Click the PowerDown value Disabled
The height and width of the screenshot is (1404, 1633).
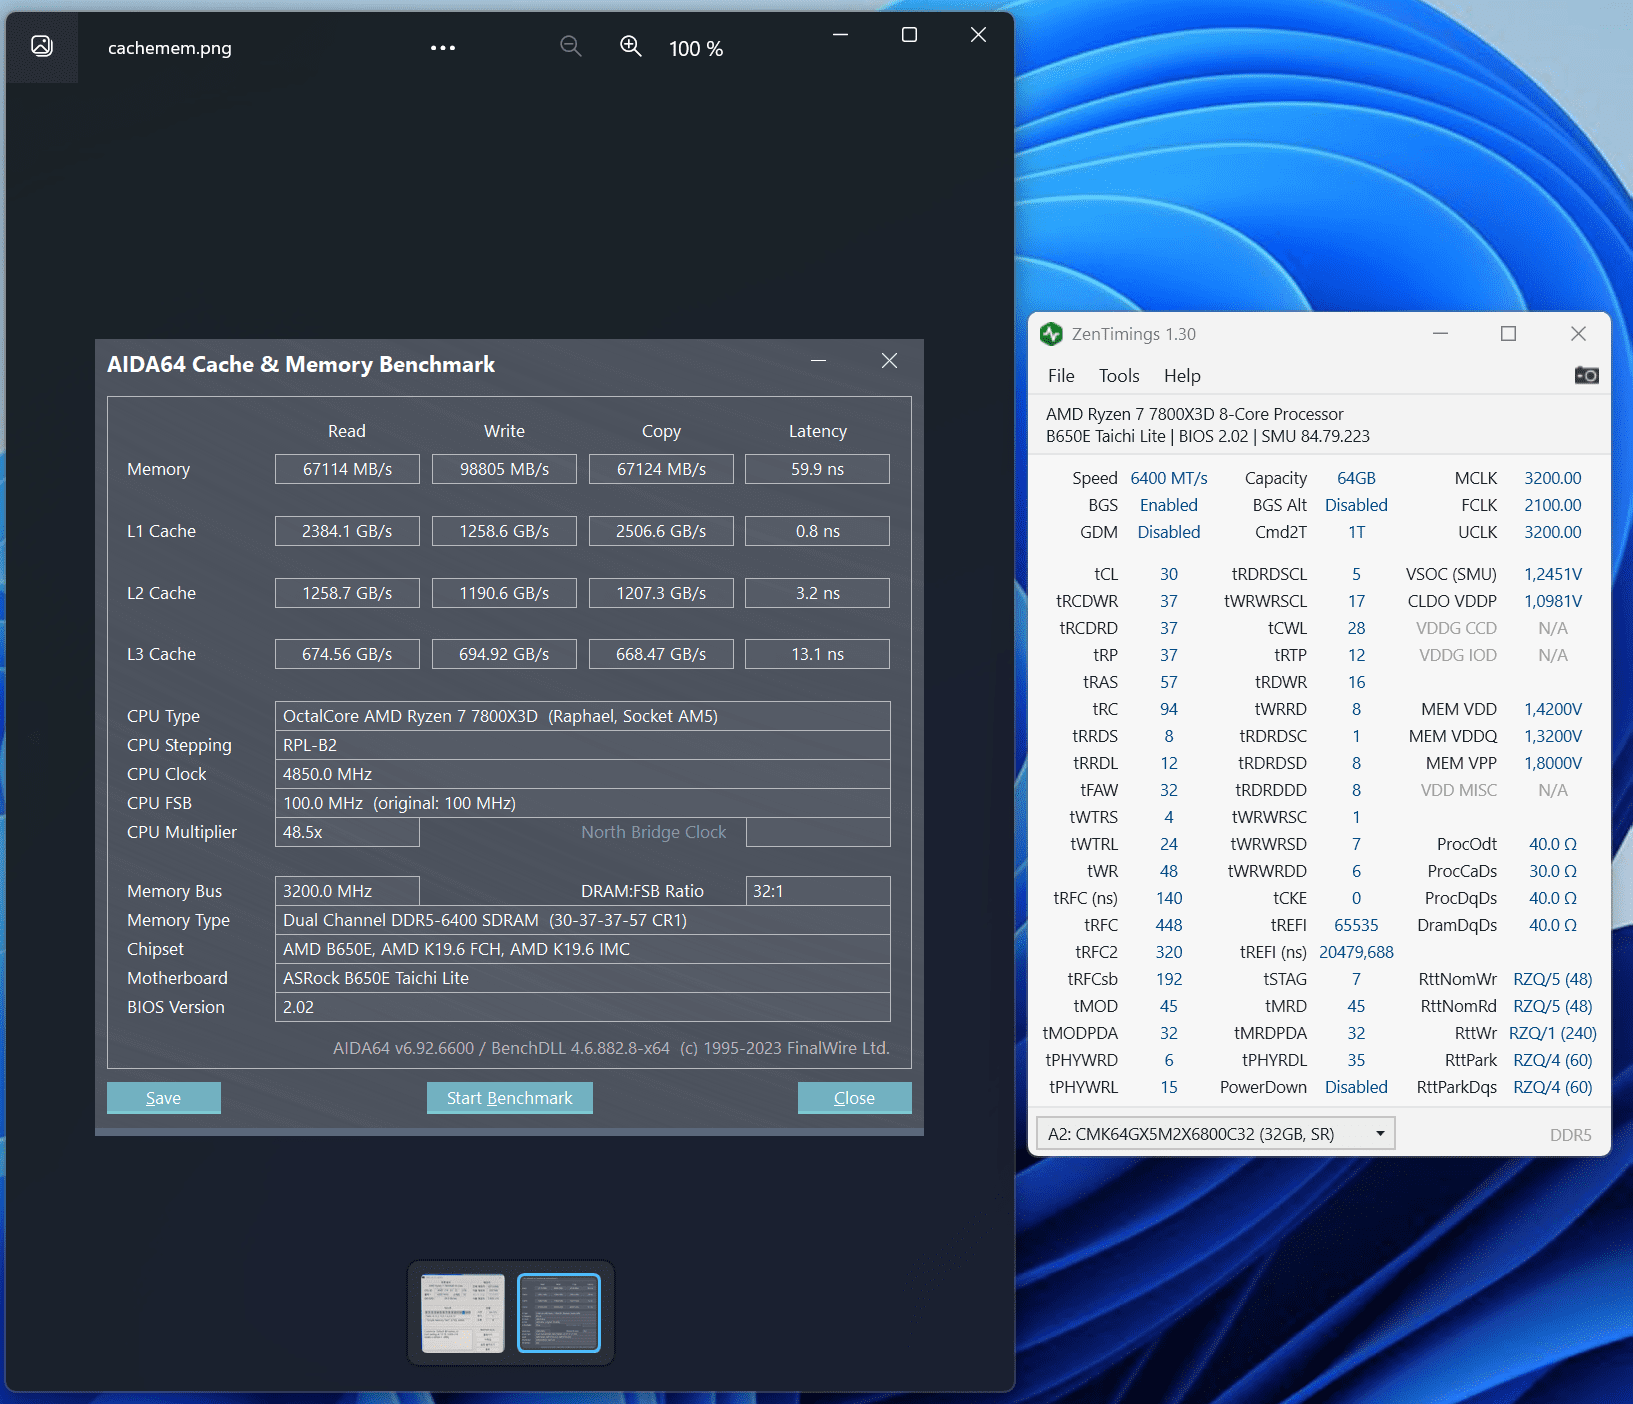1356,1087
